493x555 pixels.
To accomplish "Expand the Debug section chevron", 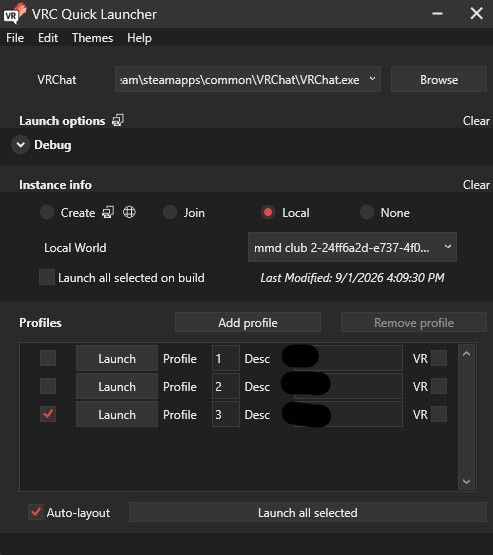I will (21, 145).
